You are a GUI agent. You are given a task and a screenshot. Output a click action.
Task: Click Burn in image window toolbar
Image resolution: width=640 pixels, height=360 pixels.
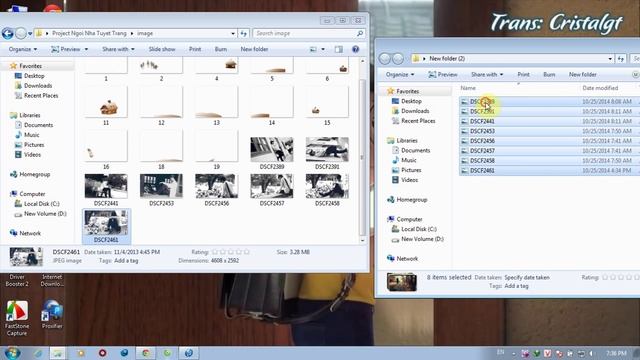tap(220, 49)
